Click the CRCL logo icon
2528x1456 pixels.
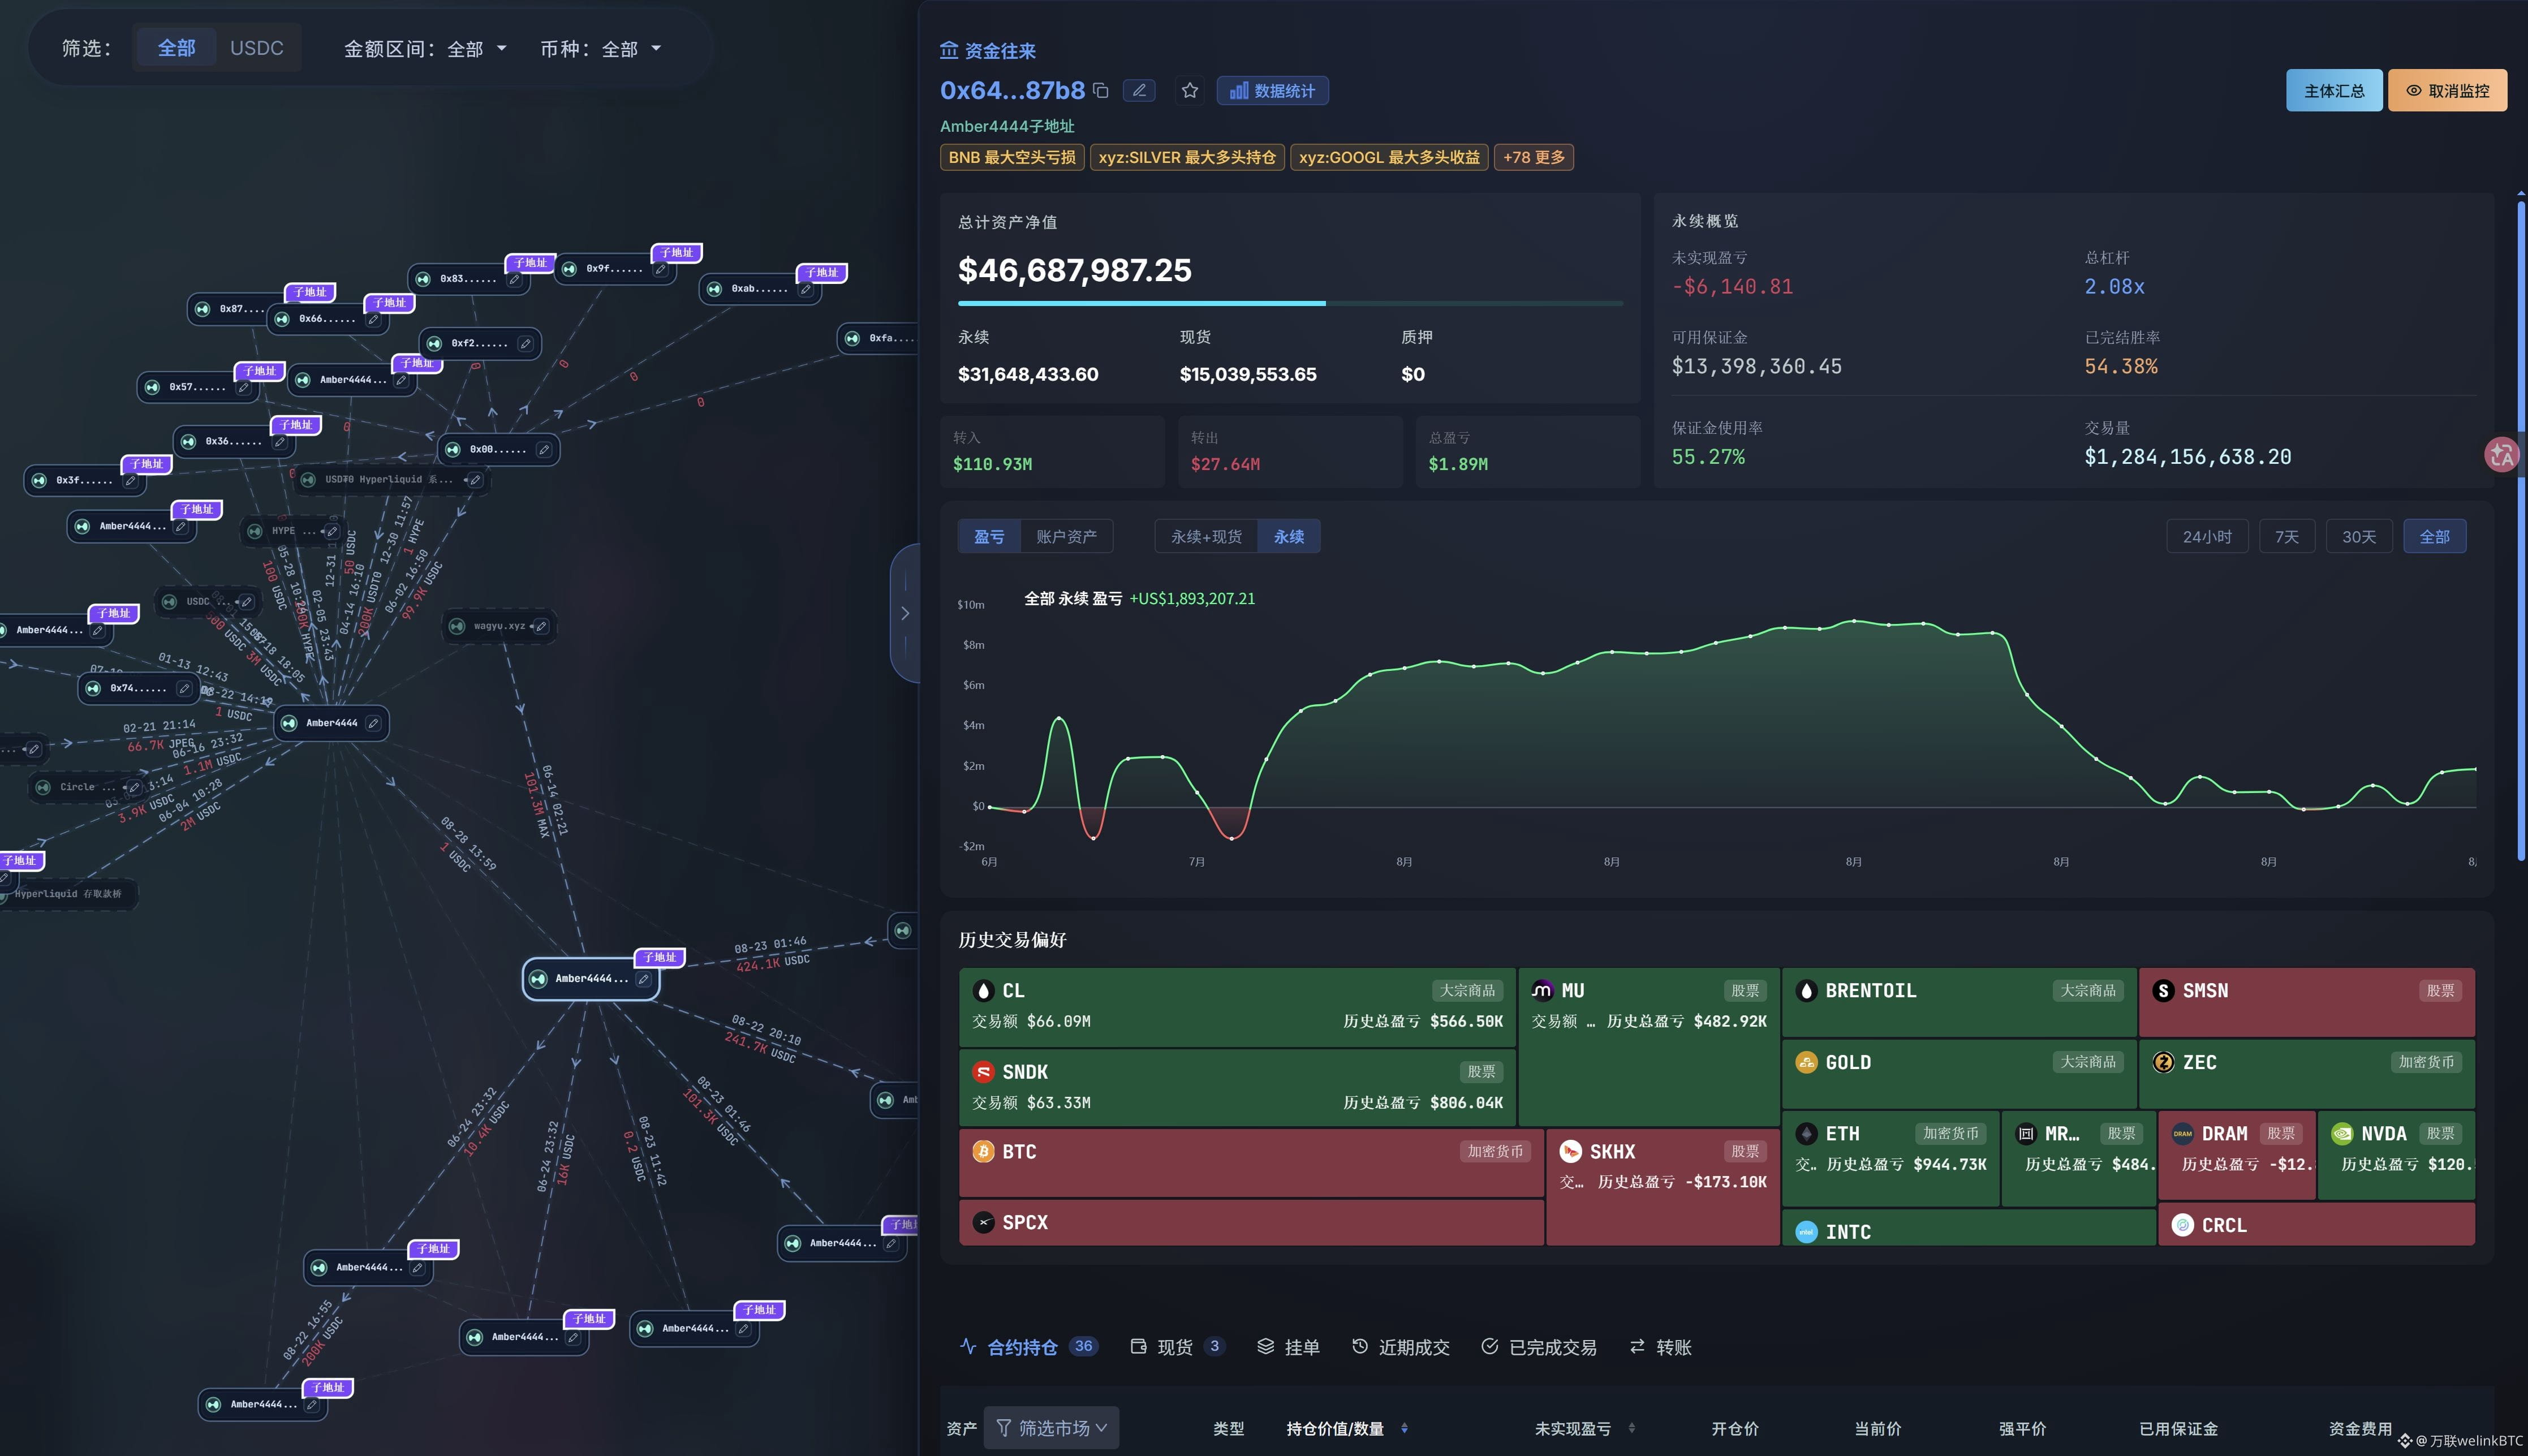pos(2183,1225)
